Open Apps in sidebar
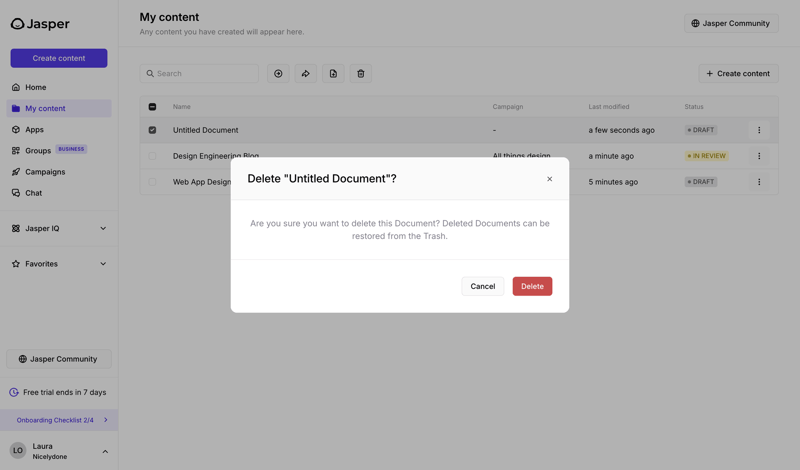This screenshot has width=800, height=470. point(59,130)
